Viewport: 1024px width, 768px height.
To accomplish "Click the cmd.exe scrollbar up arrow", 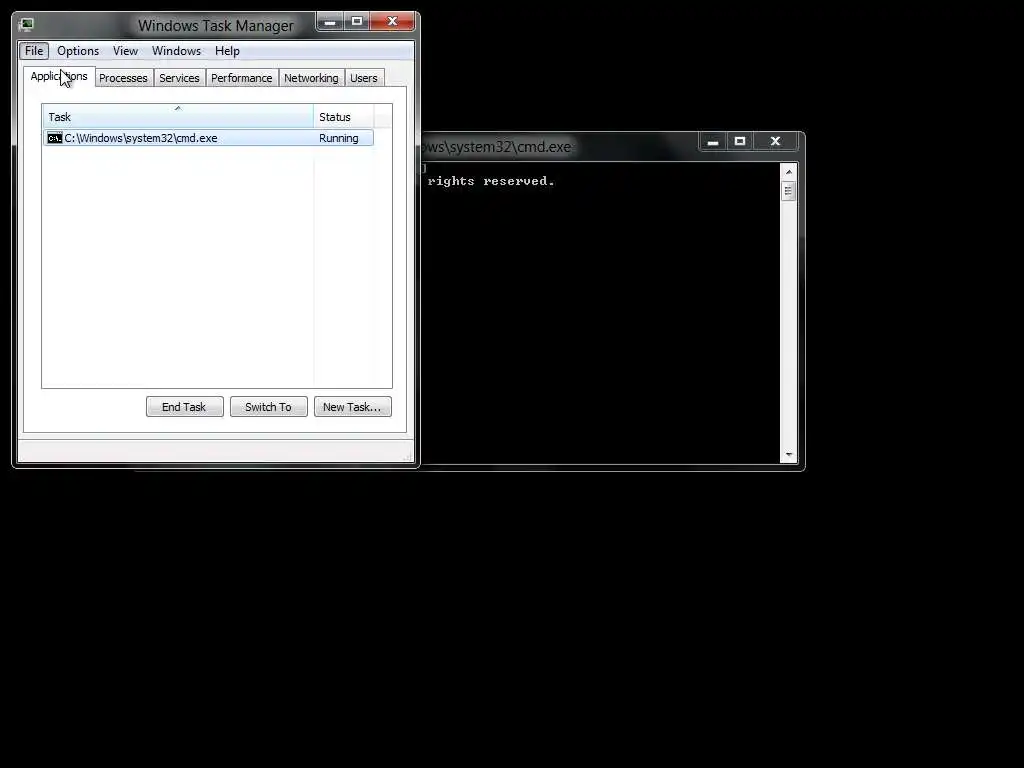I will click(789, 172).
